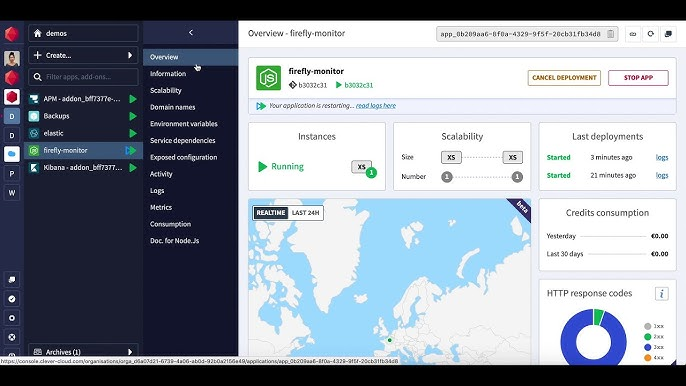
Task: Open Environment variables page
Action: (184, 123)
